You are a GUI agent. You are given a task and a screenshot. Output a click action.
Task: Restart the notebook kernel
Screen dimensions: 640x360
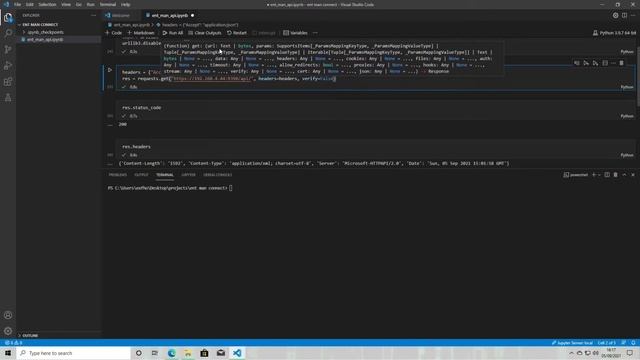[237, 33]
